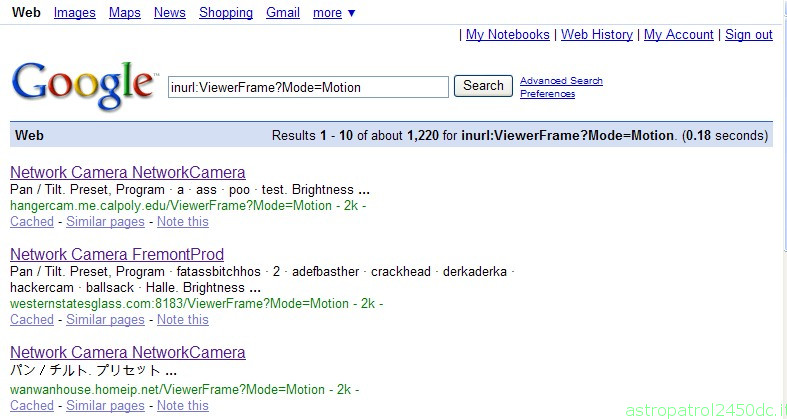Open Network Camera NetworkCamera wanwanhouse result

(x=128, y=352)
